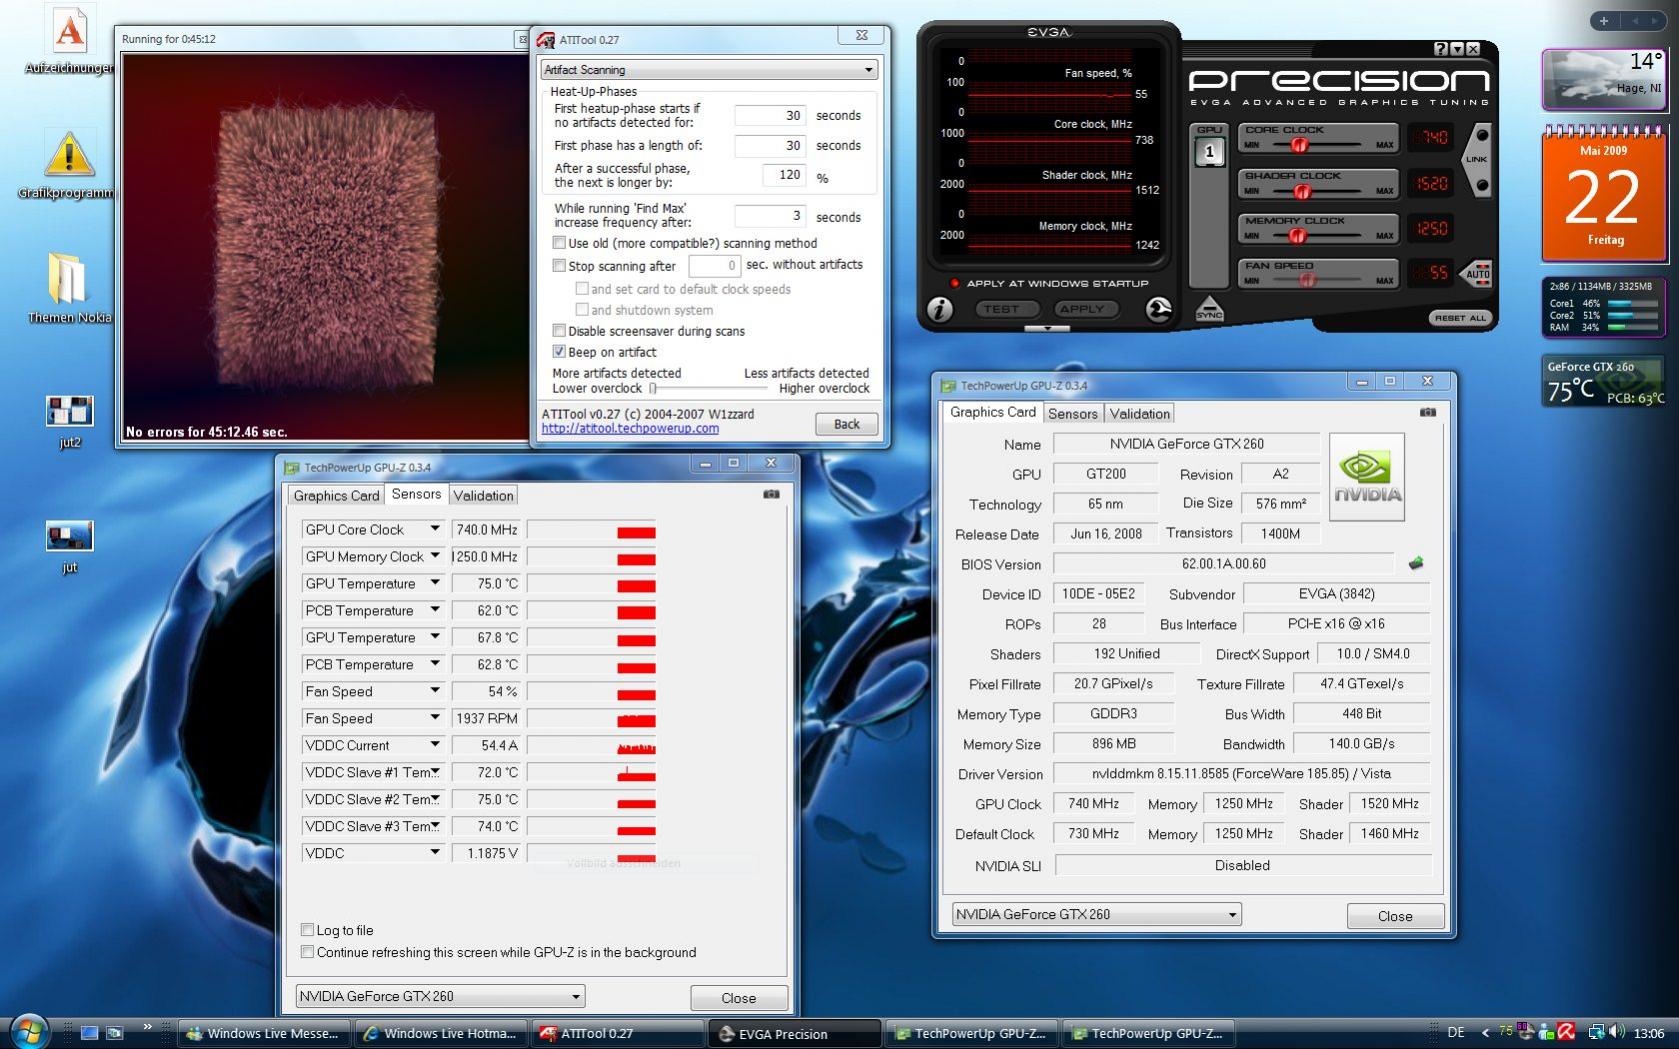Open the help question mark in Precision

(1440, 49)
